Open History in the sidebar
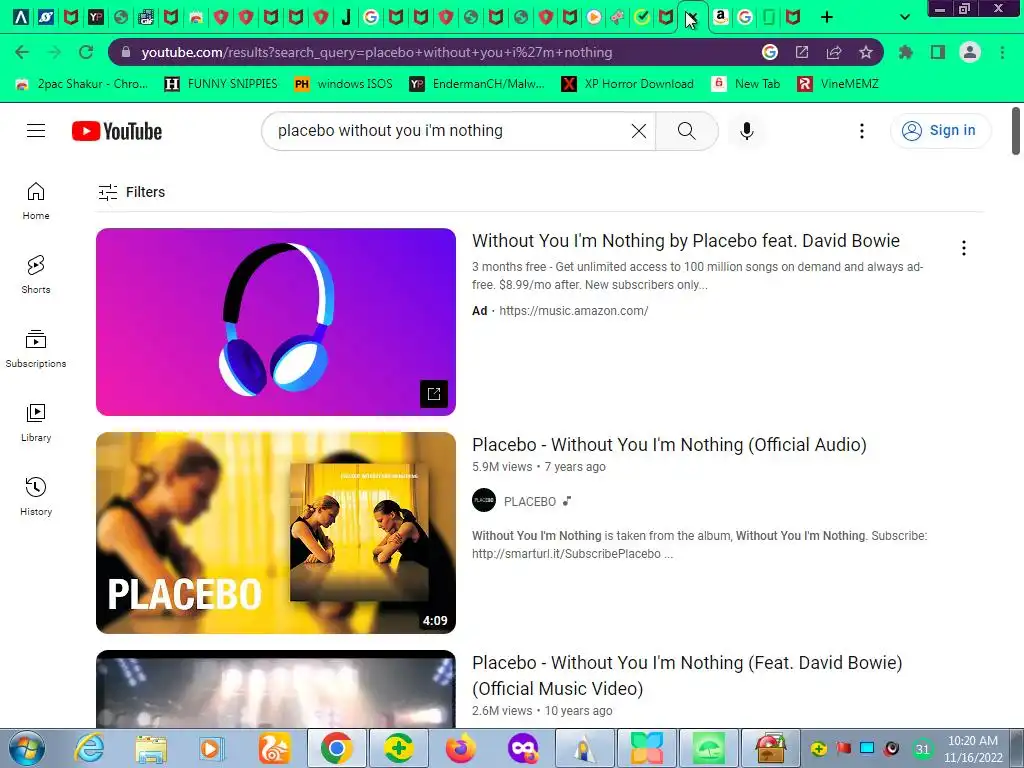This screenshot has width=1024, height=768. click(x=36, y=496)
